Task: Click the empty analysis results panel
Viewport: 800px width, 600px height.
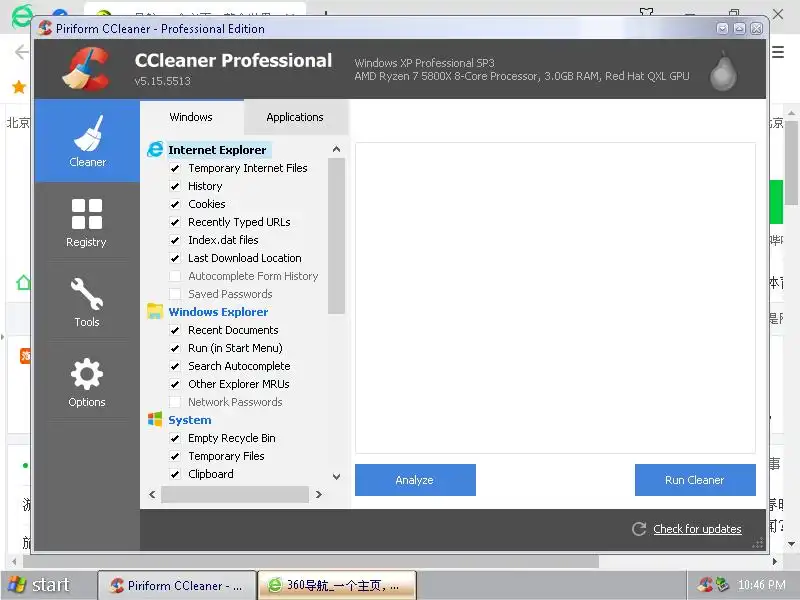Action: (x=555, y=298)
